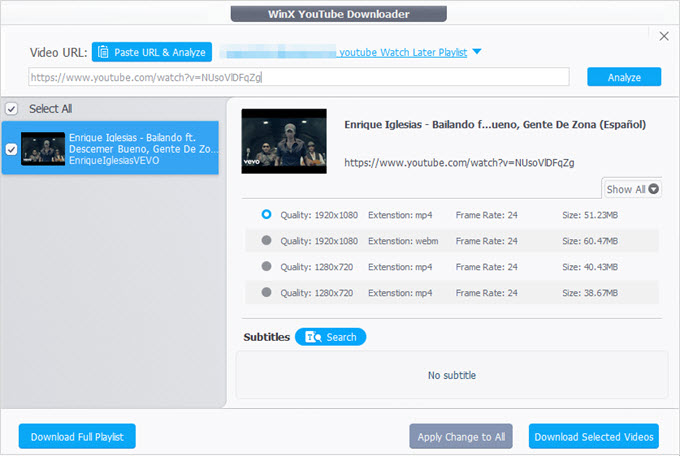This screenshot has height=456, width=680.
Task: Select the Enrique Iglesias Bailando list thumbnail
Action: [43, 148]
